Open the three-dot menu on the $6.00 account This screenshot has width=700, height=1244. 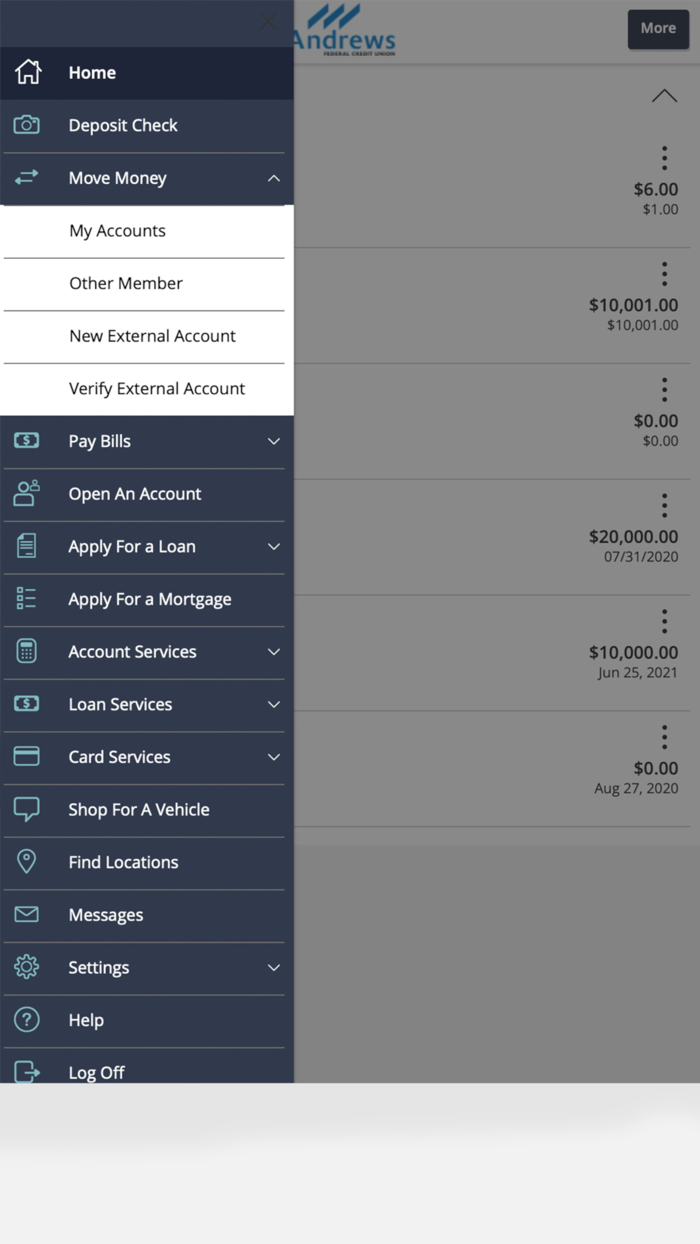point(664,157)
